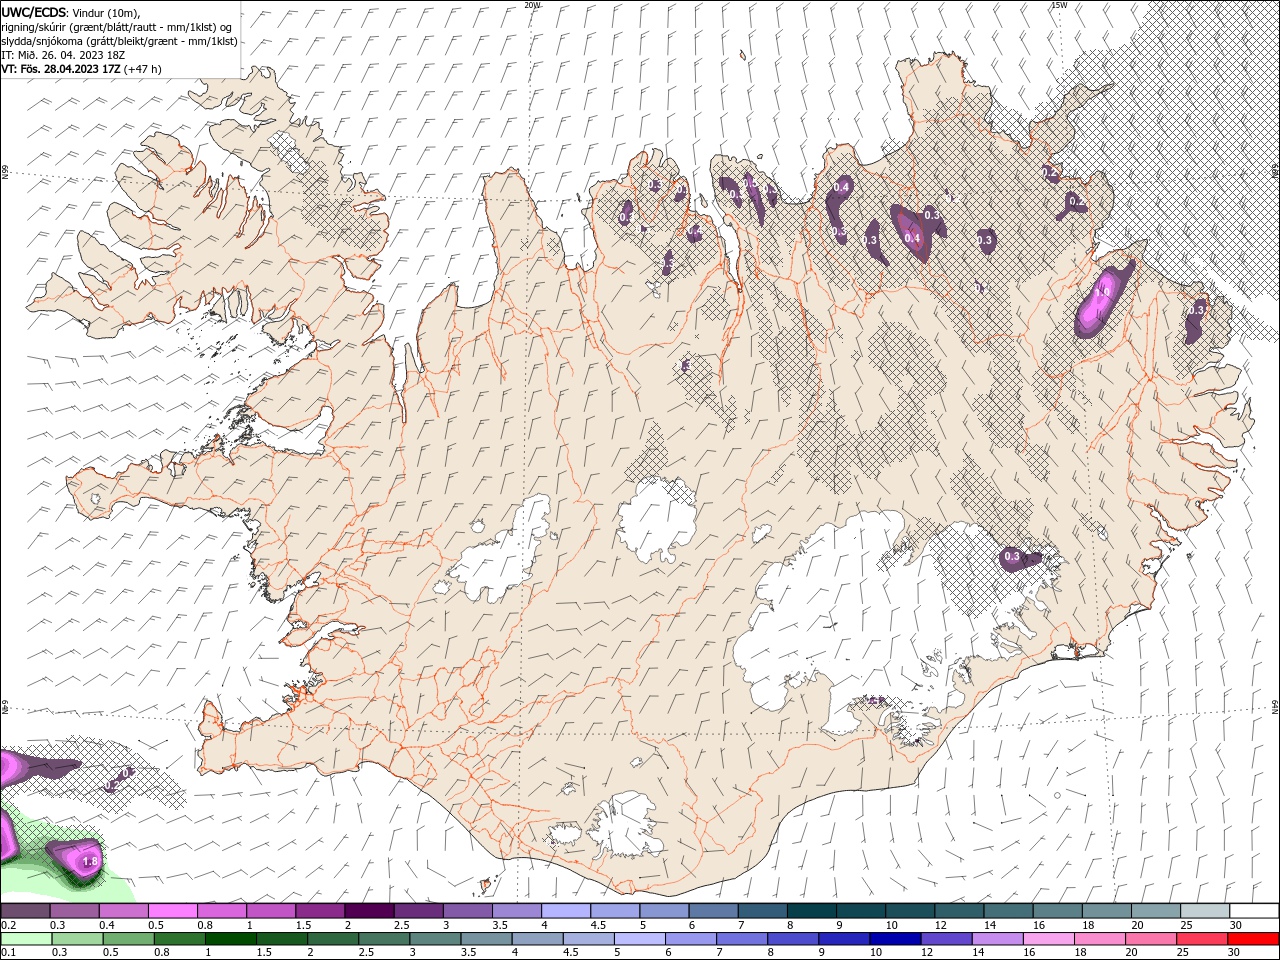Click the '1.0' label on the bright pink blob
1280x960 pixels.
pyautogui.click(x=1103, y=292)
